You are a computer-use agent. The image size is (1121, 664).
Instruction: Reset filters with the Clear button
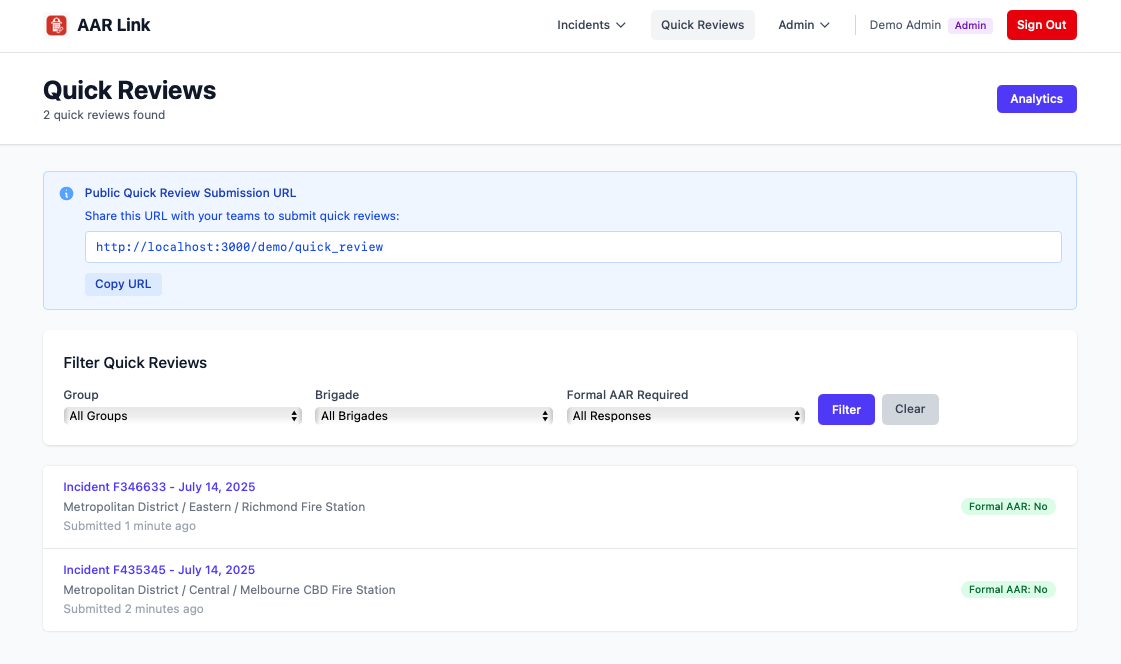click(x=909, y=409)
